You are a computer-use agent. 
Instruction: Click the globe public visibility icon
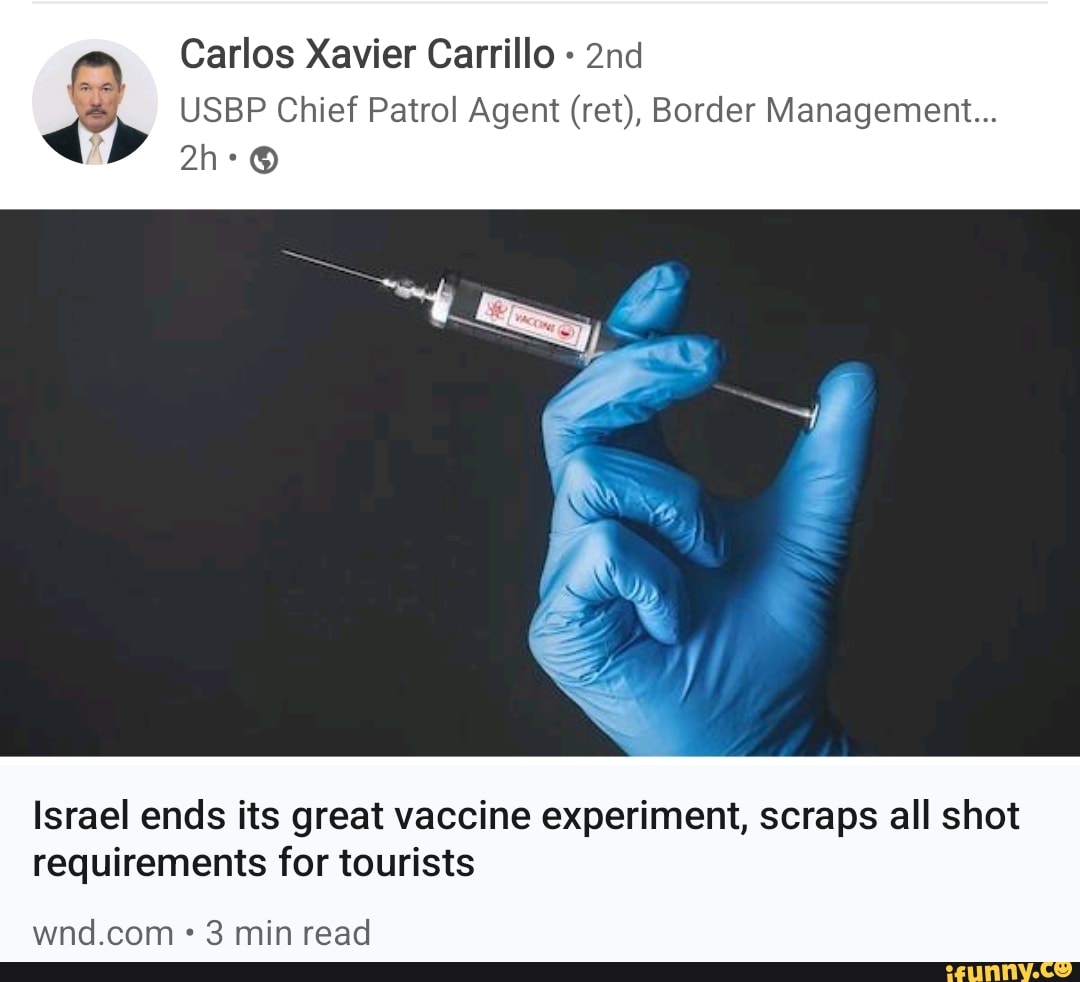click(x=264, y=160)
